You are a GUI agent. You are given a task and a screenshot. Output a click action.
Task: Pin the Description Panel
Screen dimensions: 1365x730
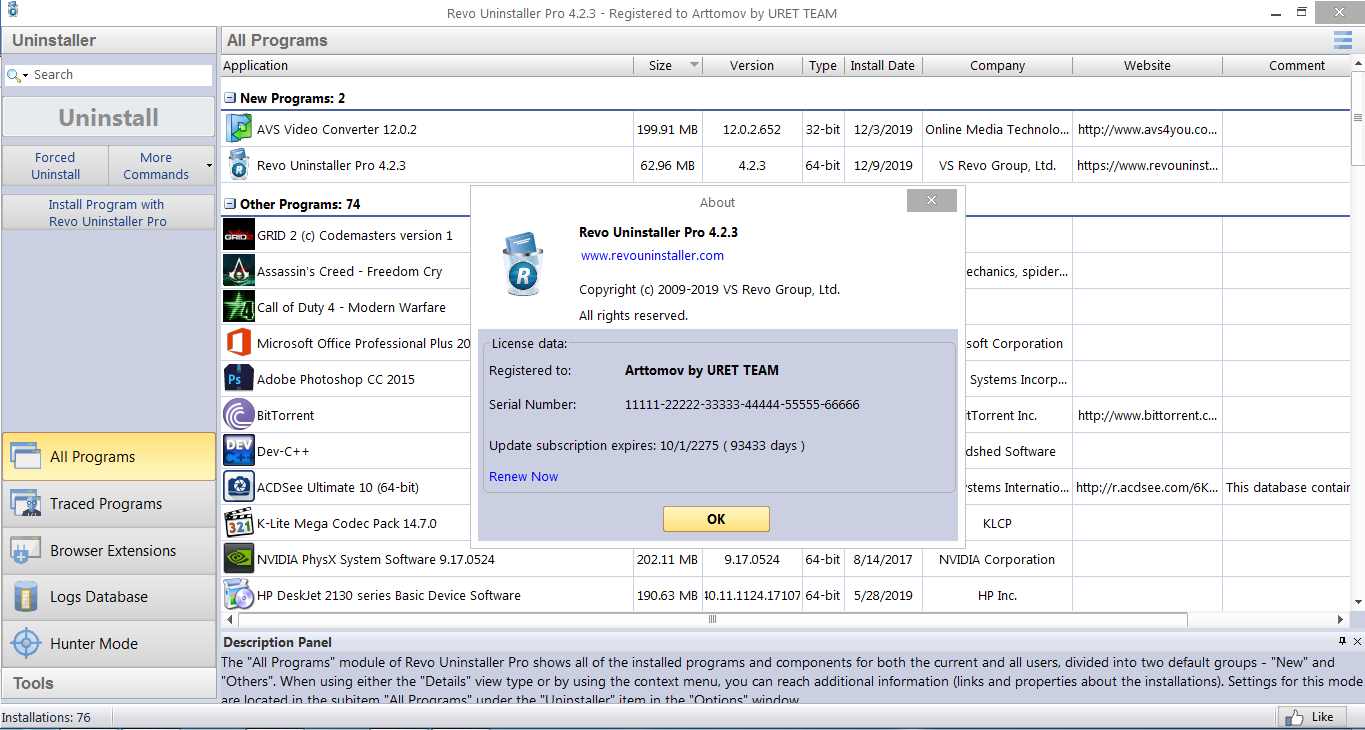(x=1342, y=641)
